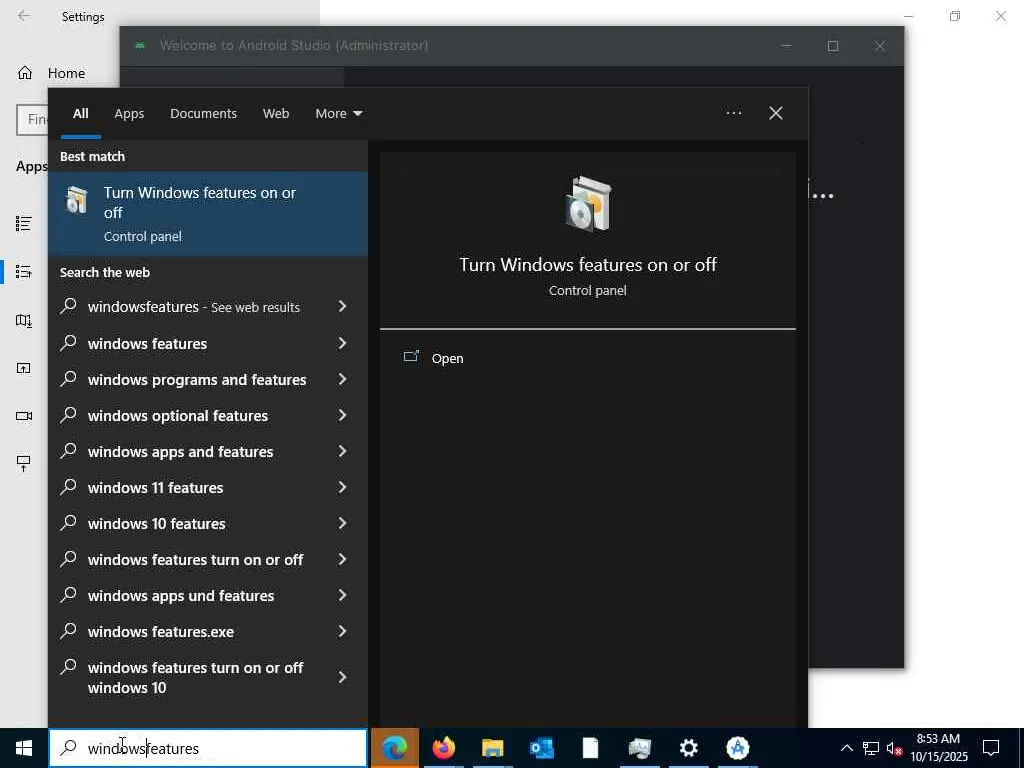The image size is (1024, 768).
Task: Click the Open action icon in preview pane
Action: (411, 357)
